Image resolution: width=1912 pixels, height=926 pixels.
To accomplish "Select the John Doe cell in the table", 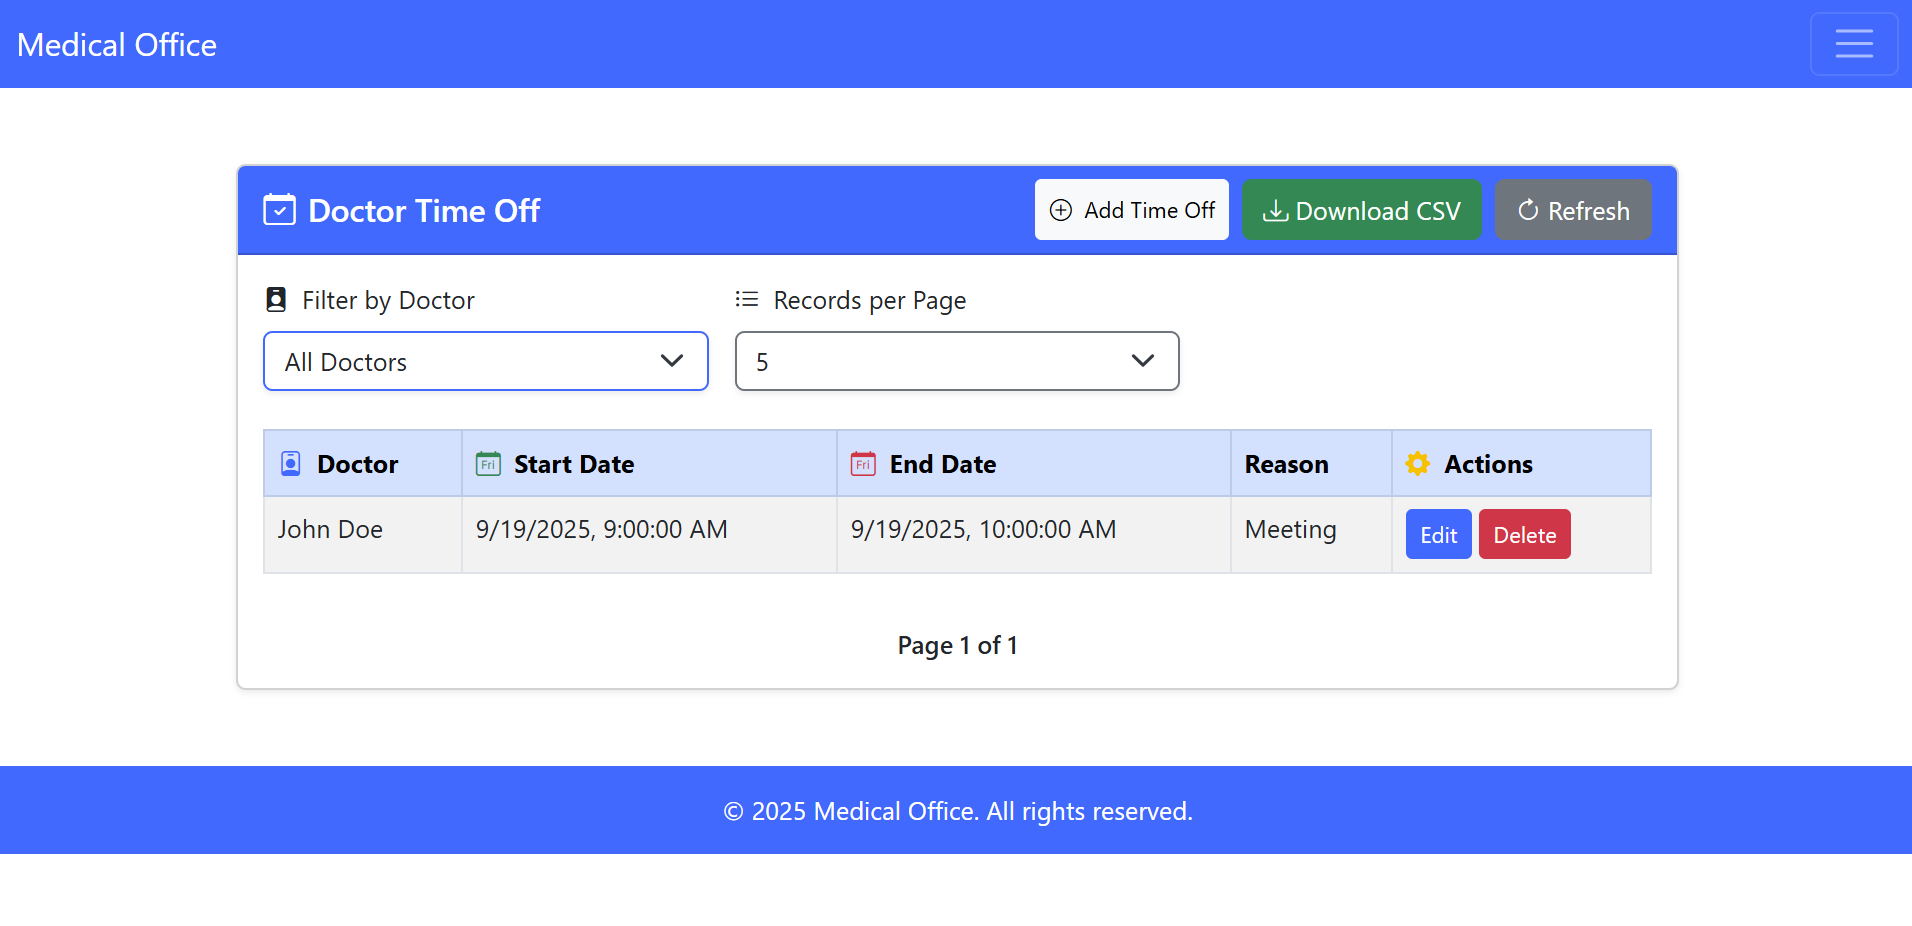I will pos(330,530).
